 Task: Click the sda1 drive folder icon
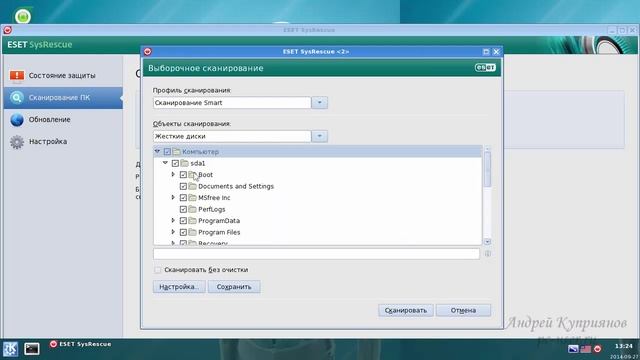[184, 163]
